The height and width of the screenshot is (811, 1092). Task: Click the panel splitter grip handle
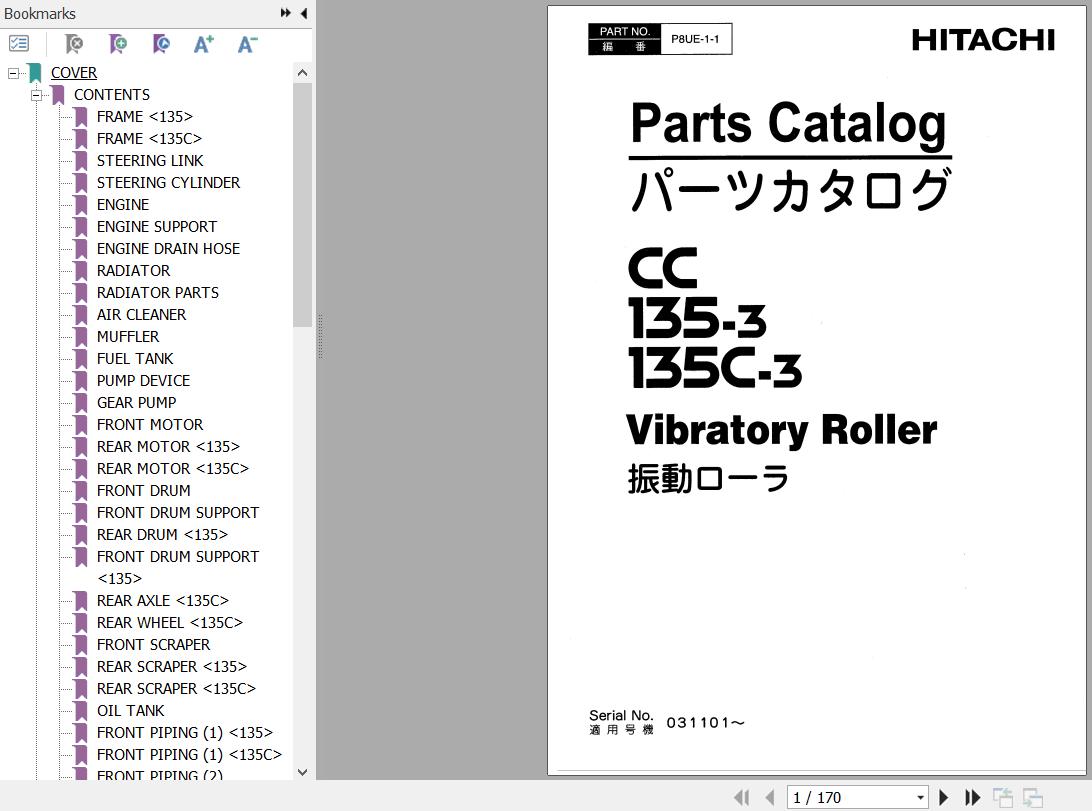click(320, 336)
